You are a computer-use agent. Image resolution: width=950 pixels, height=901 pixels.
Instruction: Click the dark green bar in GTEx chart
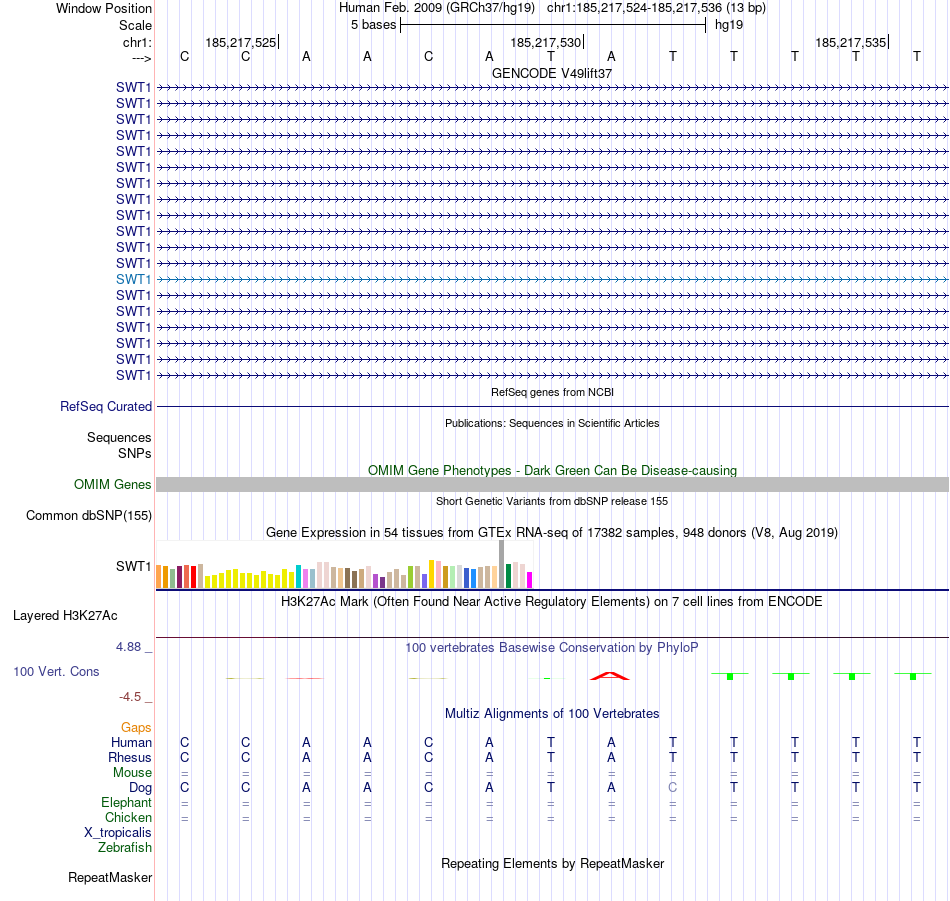pyautogui.click(x=508, y=576)
